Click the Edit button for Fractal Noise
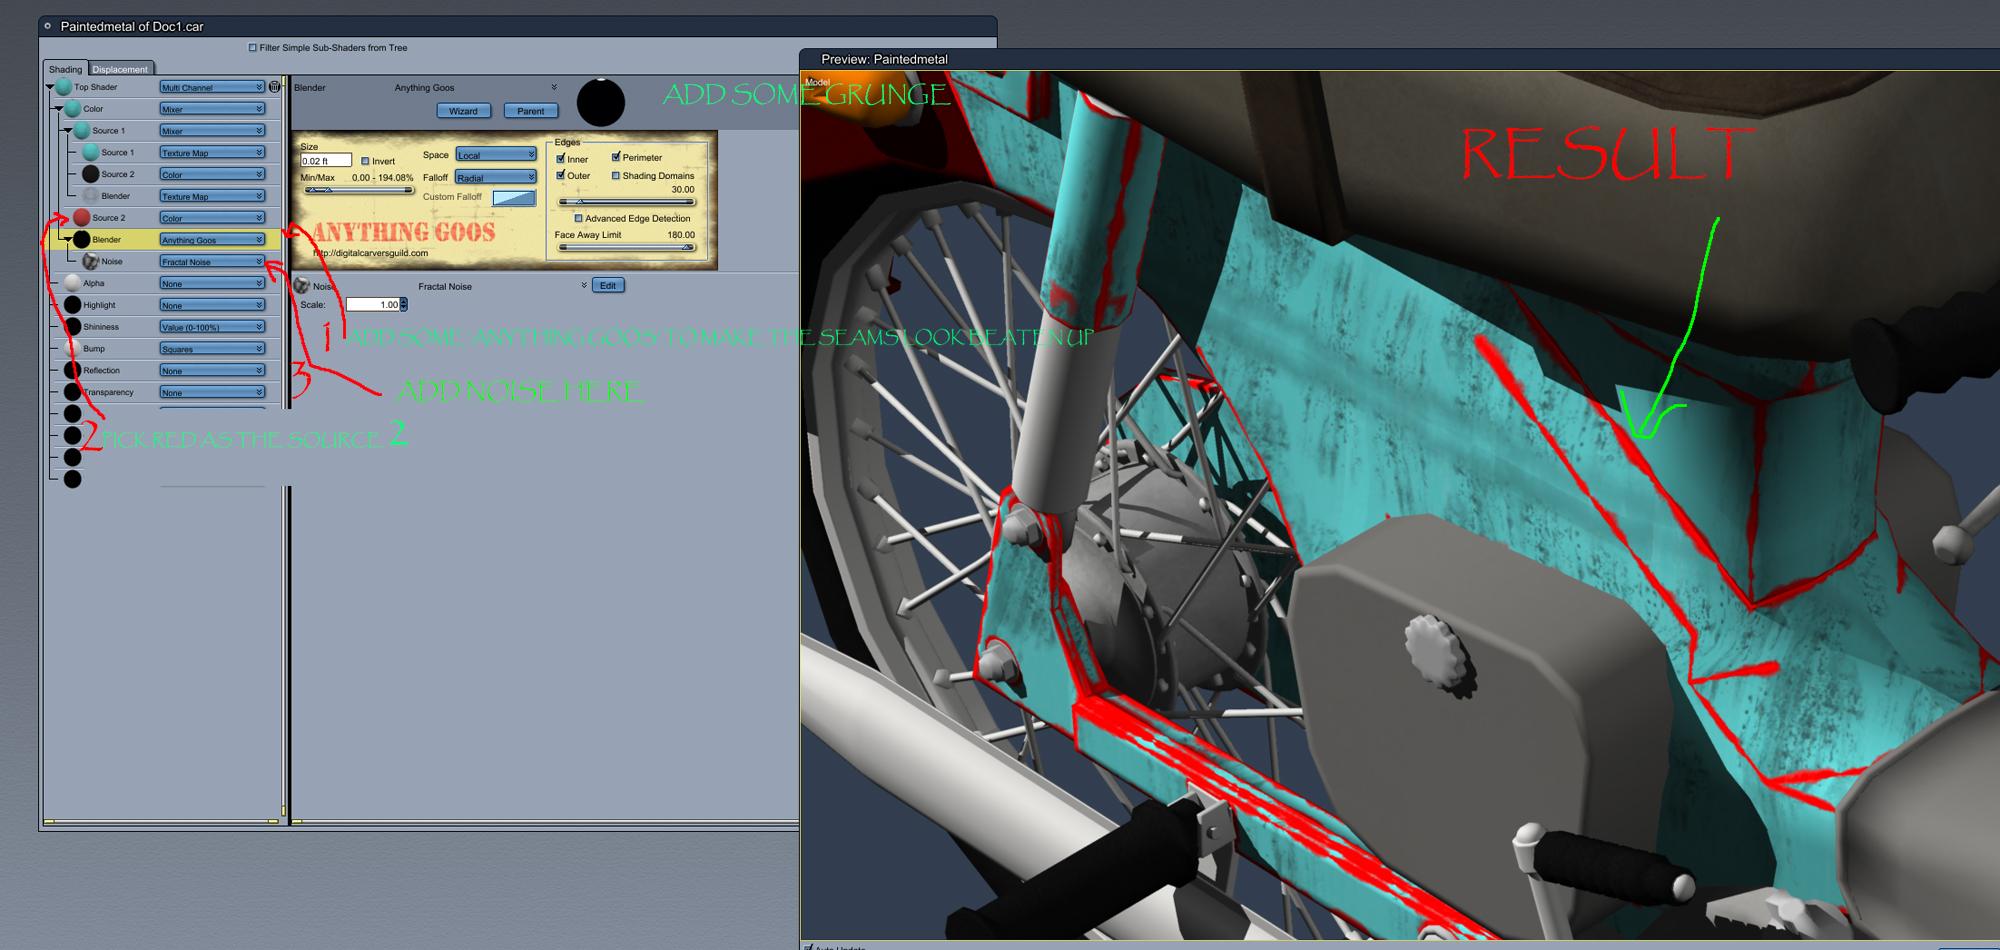 [x=608, y=286]
